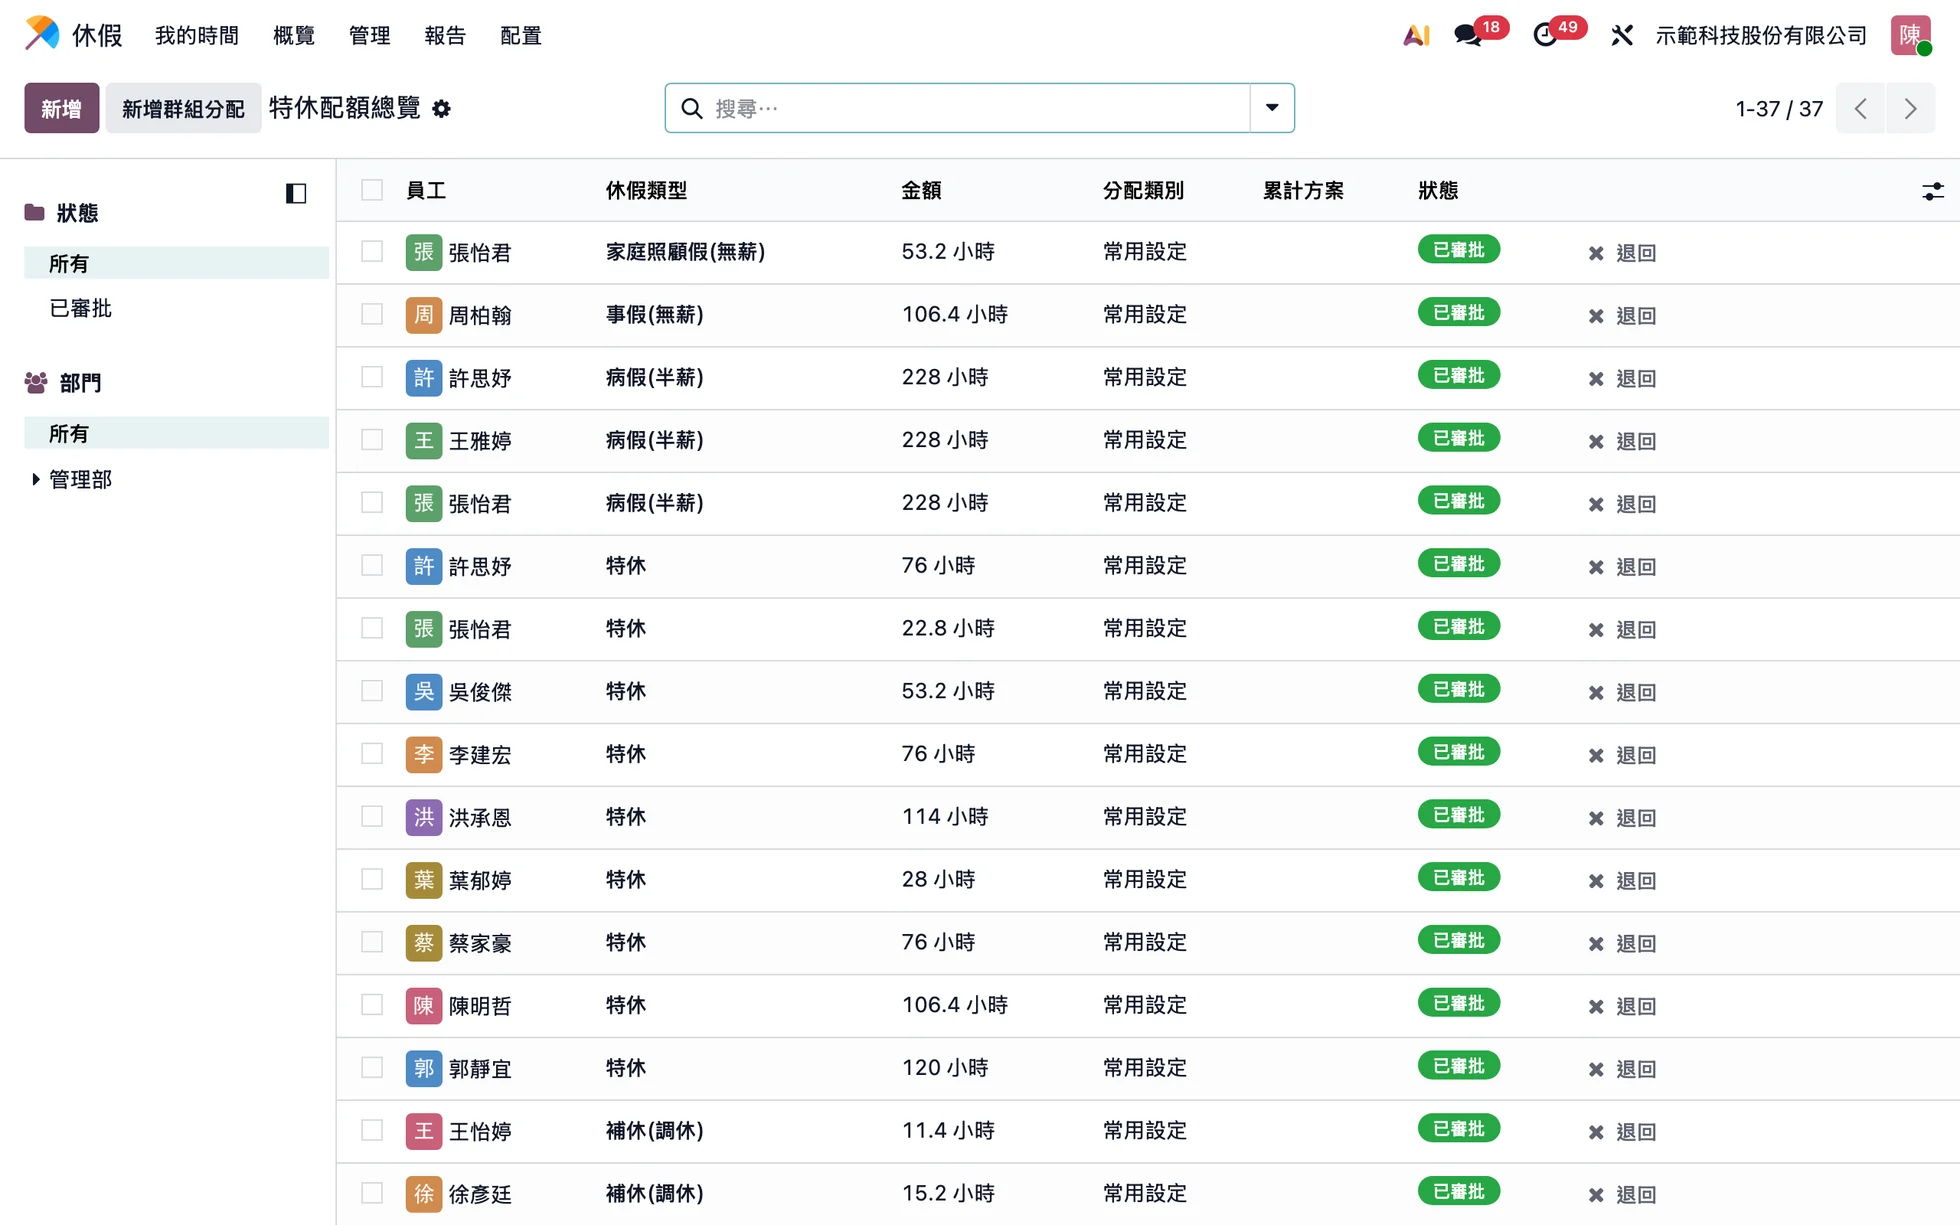
Task: Click the 新增 button
Action: 62,108
